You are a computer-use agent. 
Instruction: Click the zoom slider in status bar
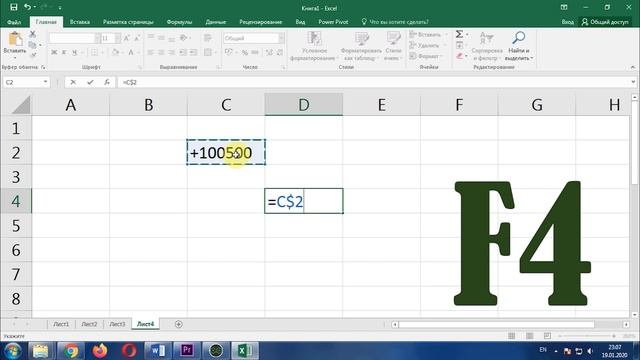(587, 336)
